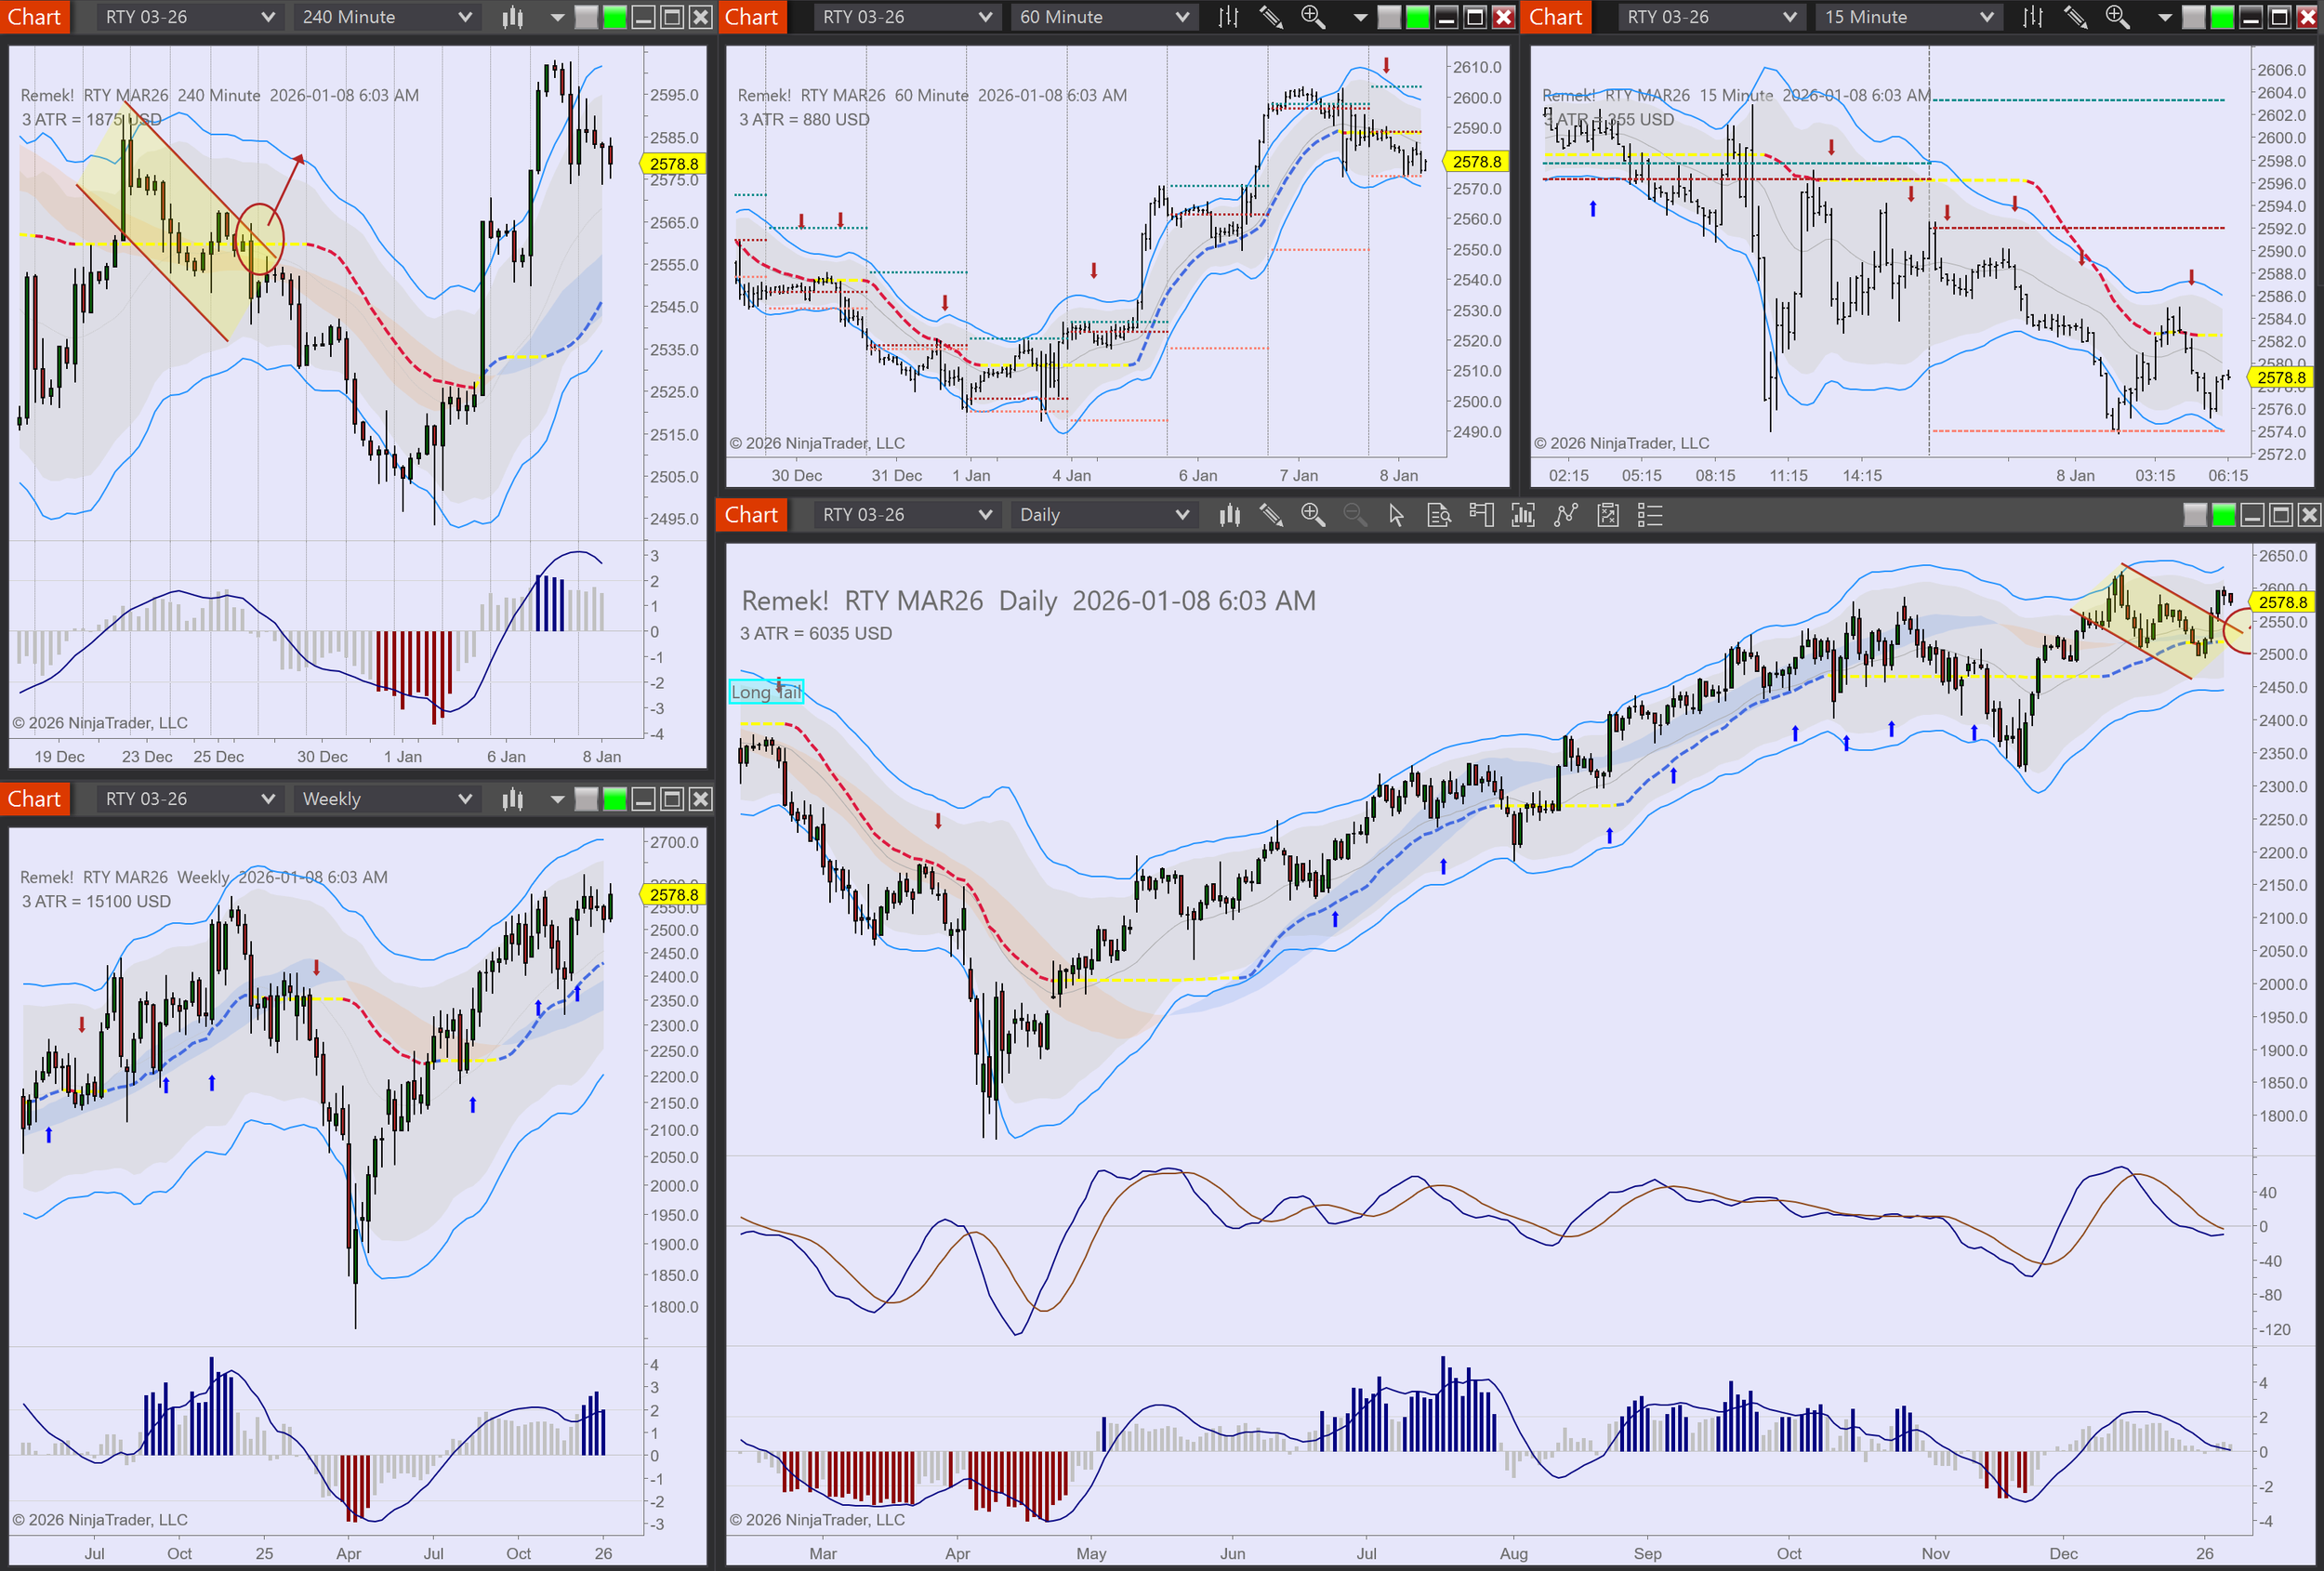
Task: Click the Chart tab of the 60 Minute window
Action: [x=751, y=17]
